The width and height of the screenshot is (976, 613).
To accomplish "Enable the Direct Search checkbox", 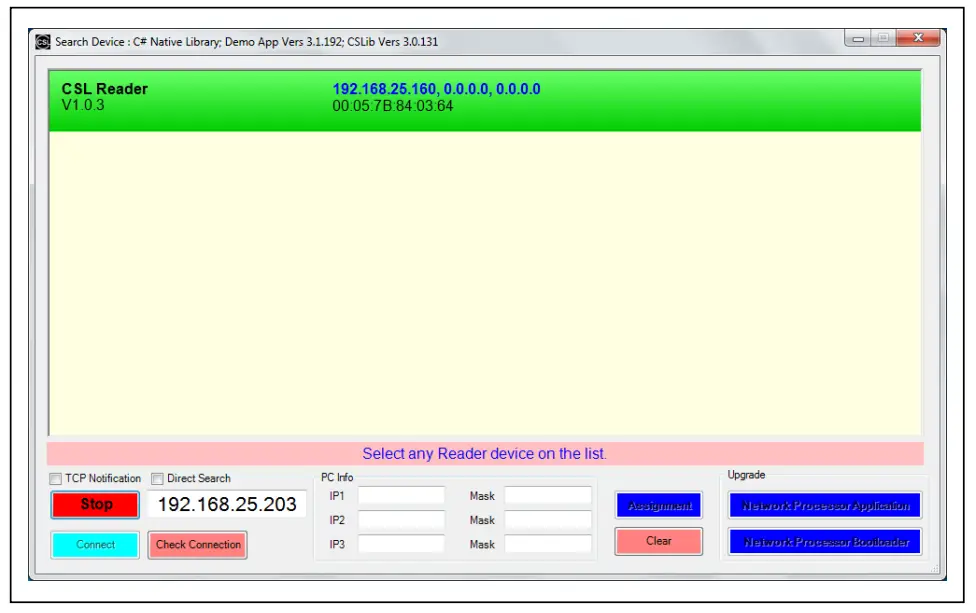I will tap(157, 478).
